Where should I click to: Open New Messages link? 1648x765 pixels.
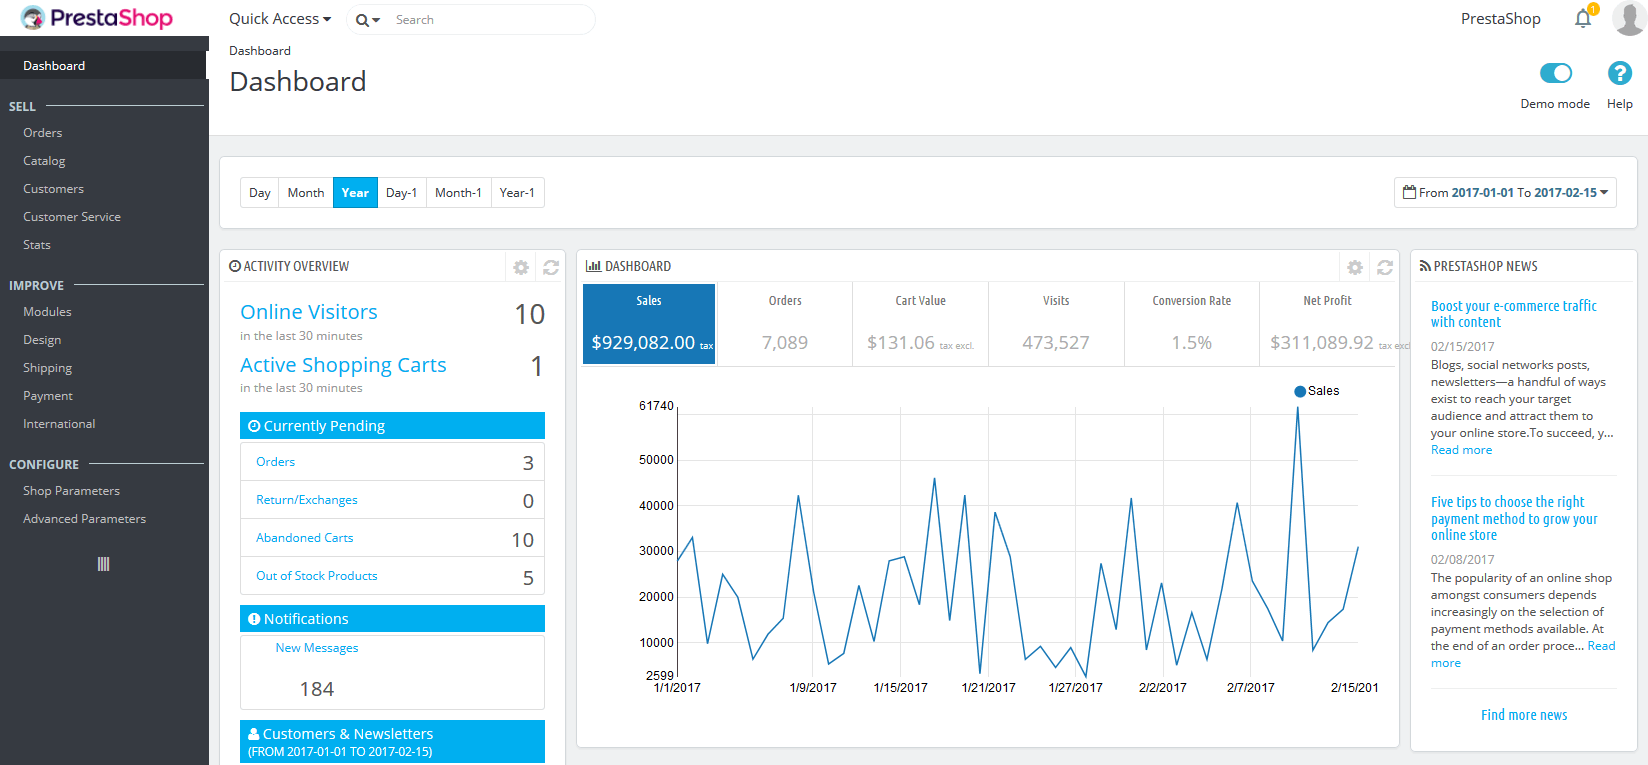(x=317, y=648)
